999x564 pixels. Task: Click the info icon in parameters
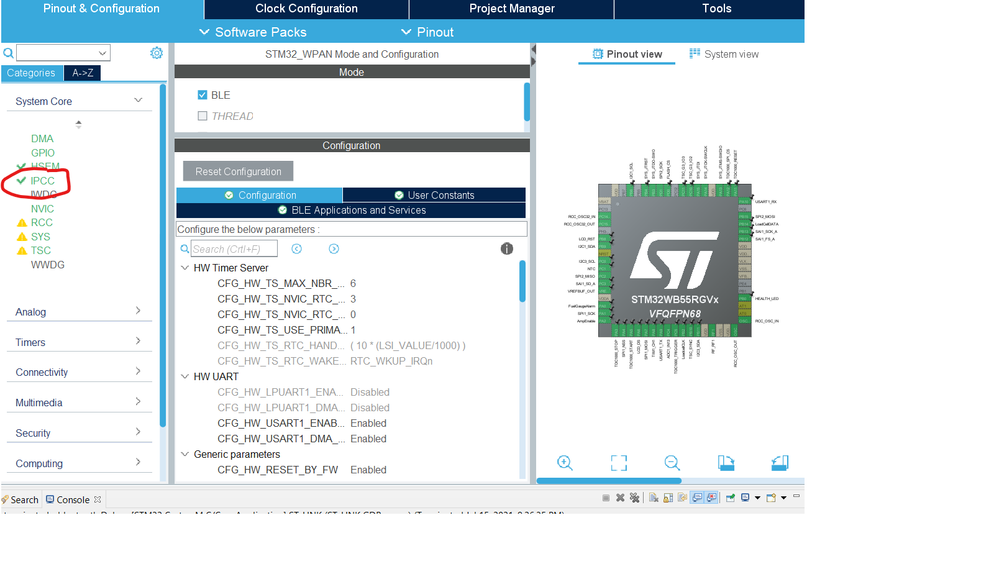(x=507, y=249)
